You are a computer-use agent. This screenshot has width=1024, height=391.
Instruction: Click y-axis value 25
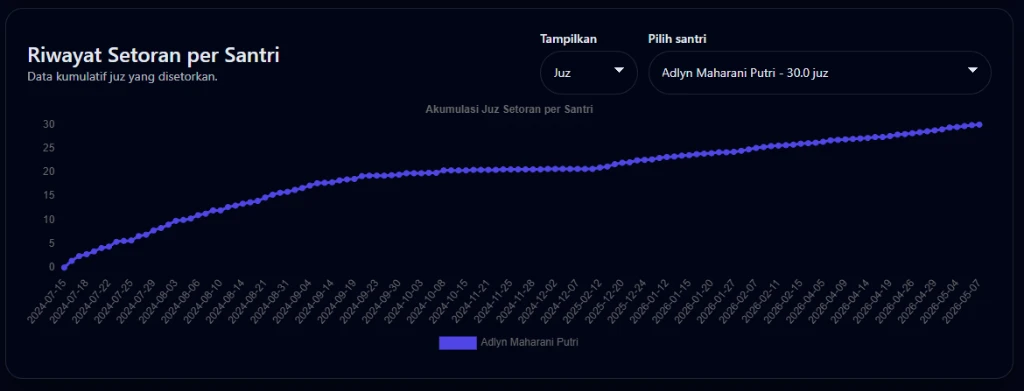tap(50, 148)
